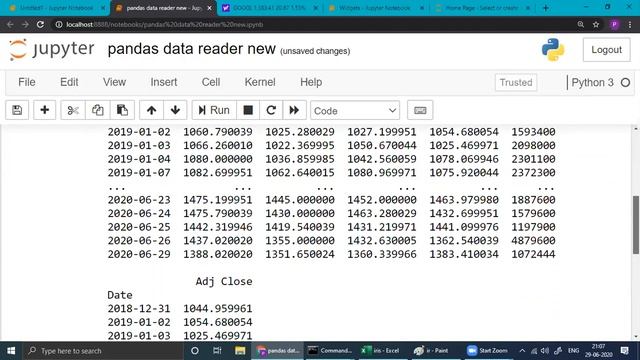Click the Python 3 kernel name
This screenshot has width=640, height=360.
[x=592, y=82]
